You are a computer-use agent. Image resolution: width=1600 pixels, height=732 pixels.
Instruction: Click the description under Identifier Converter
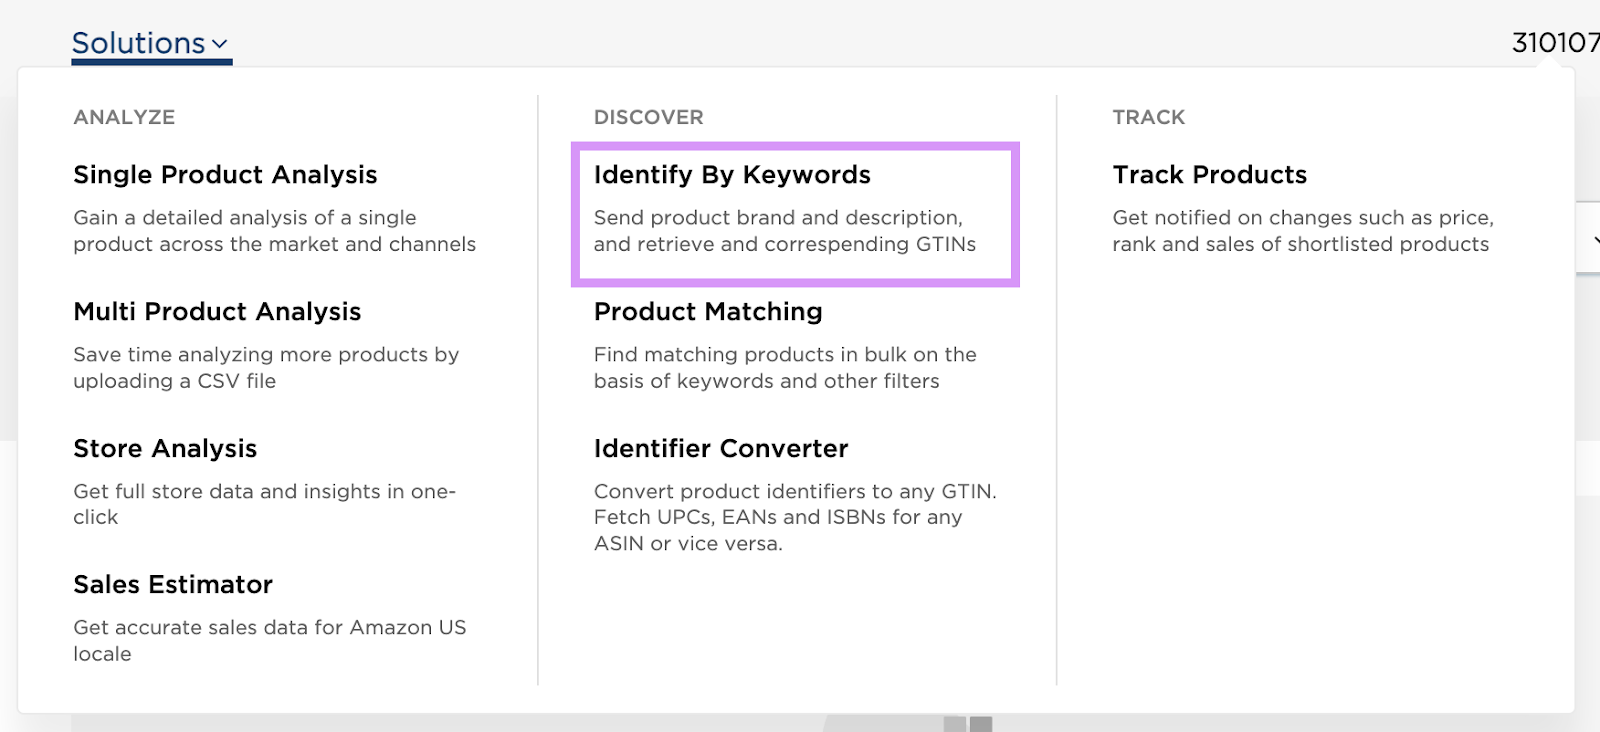point(795,517)
